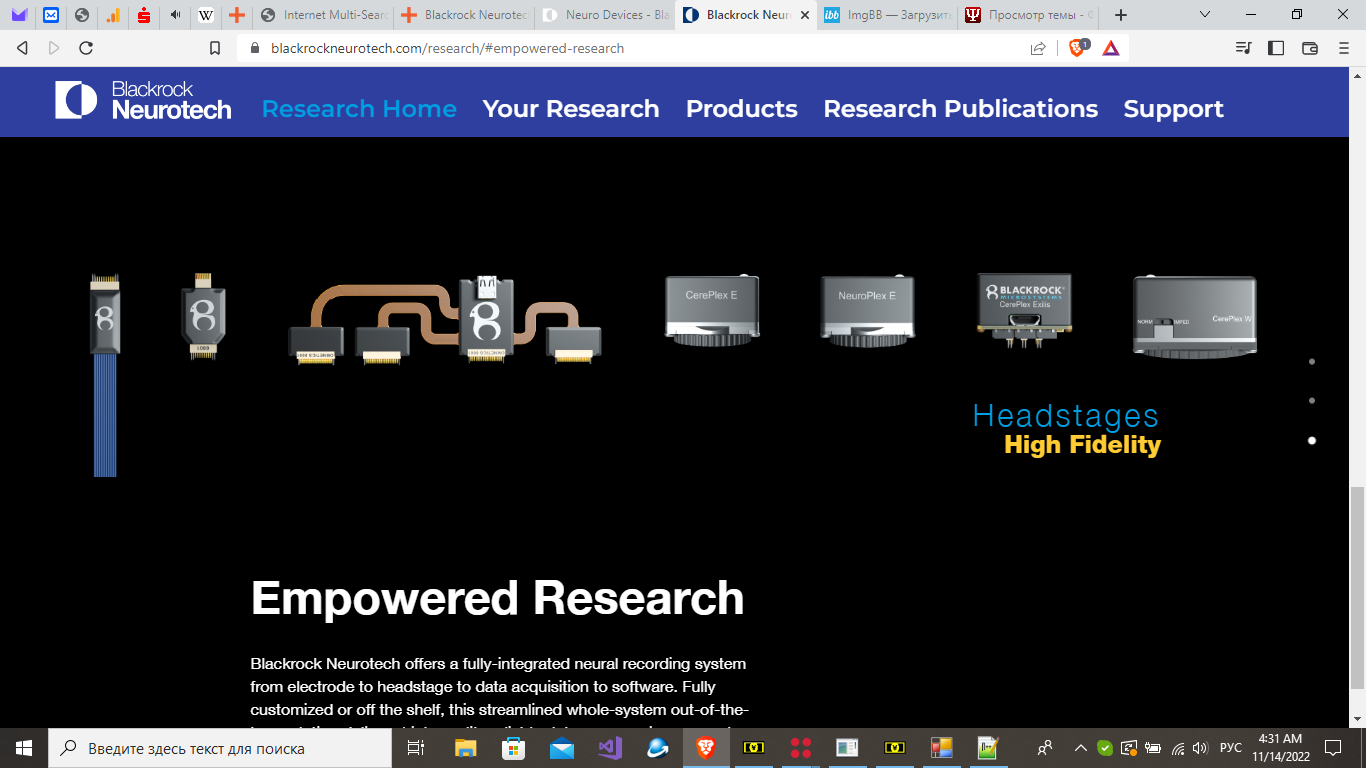The image size is (1366, 768).
Task: Open Task View on the taskbar
Action: click(x=417, y=747)
